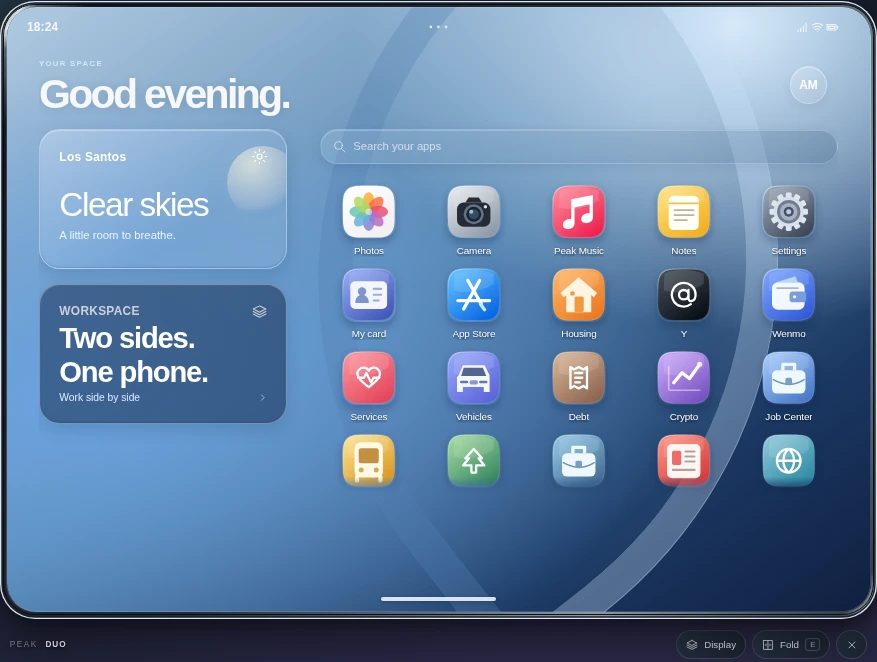Launch the App Store
Image resolution: width=877 pixels, height=662 pixels.
474,295
